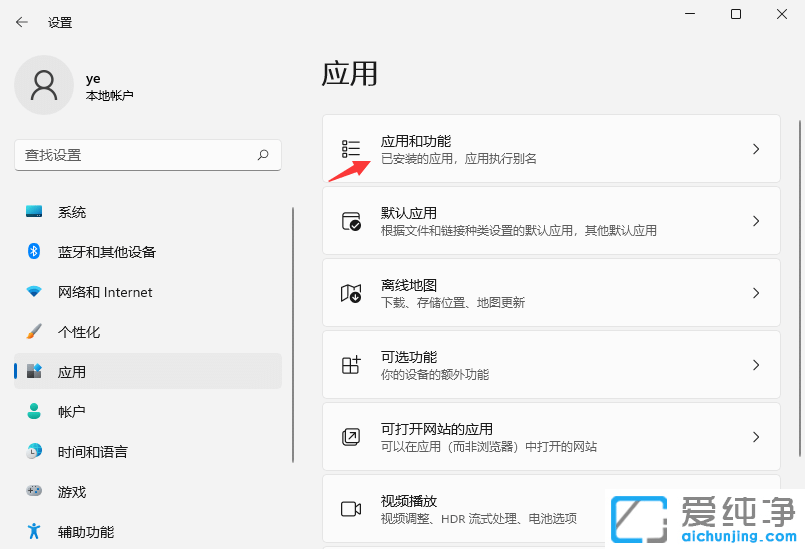Click the search magnifier icon

[263, 155]
